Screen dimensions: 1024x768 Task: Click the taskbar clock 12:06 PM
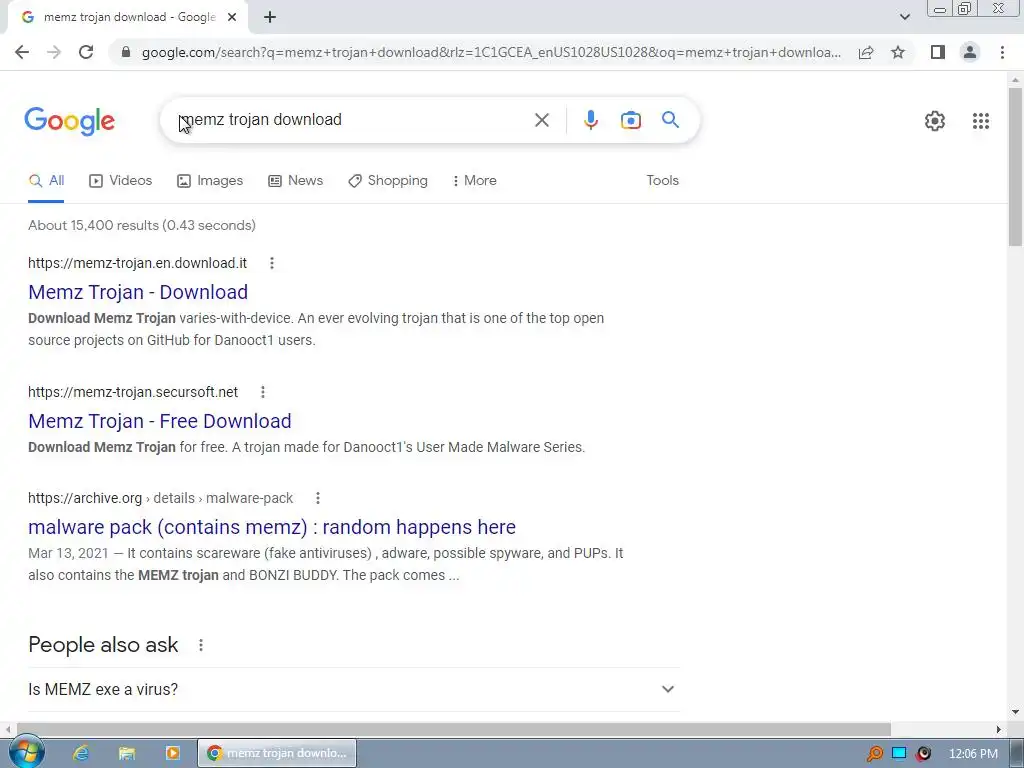973,754
